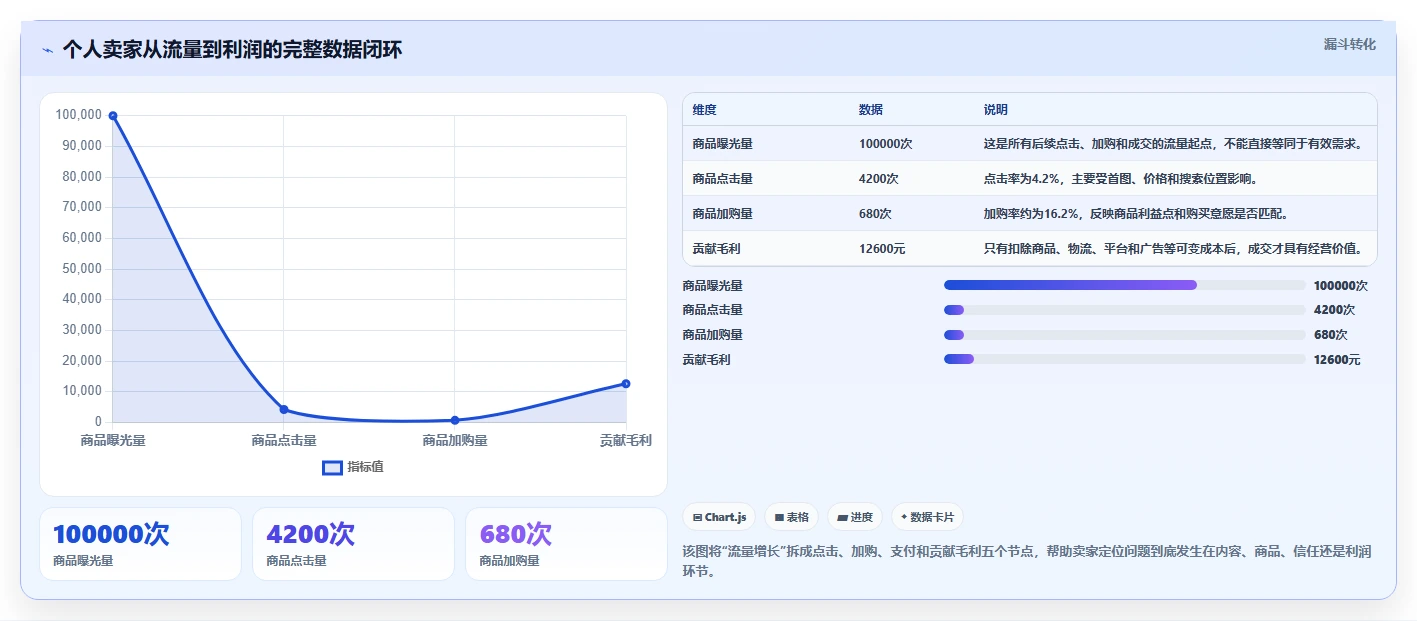Click the 商品加购量 x-axis label
The width and height of the screenshot is (1417, 621).
click(455, 440)
